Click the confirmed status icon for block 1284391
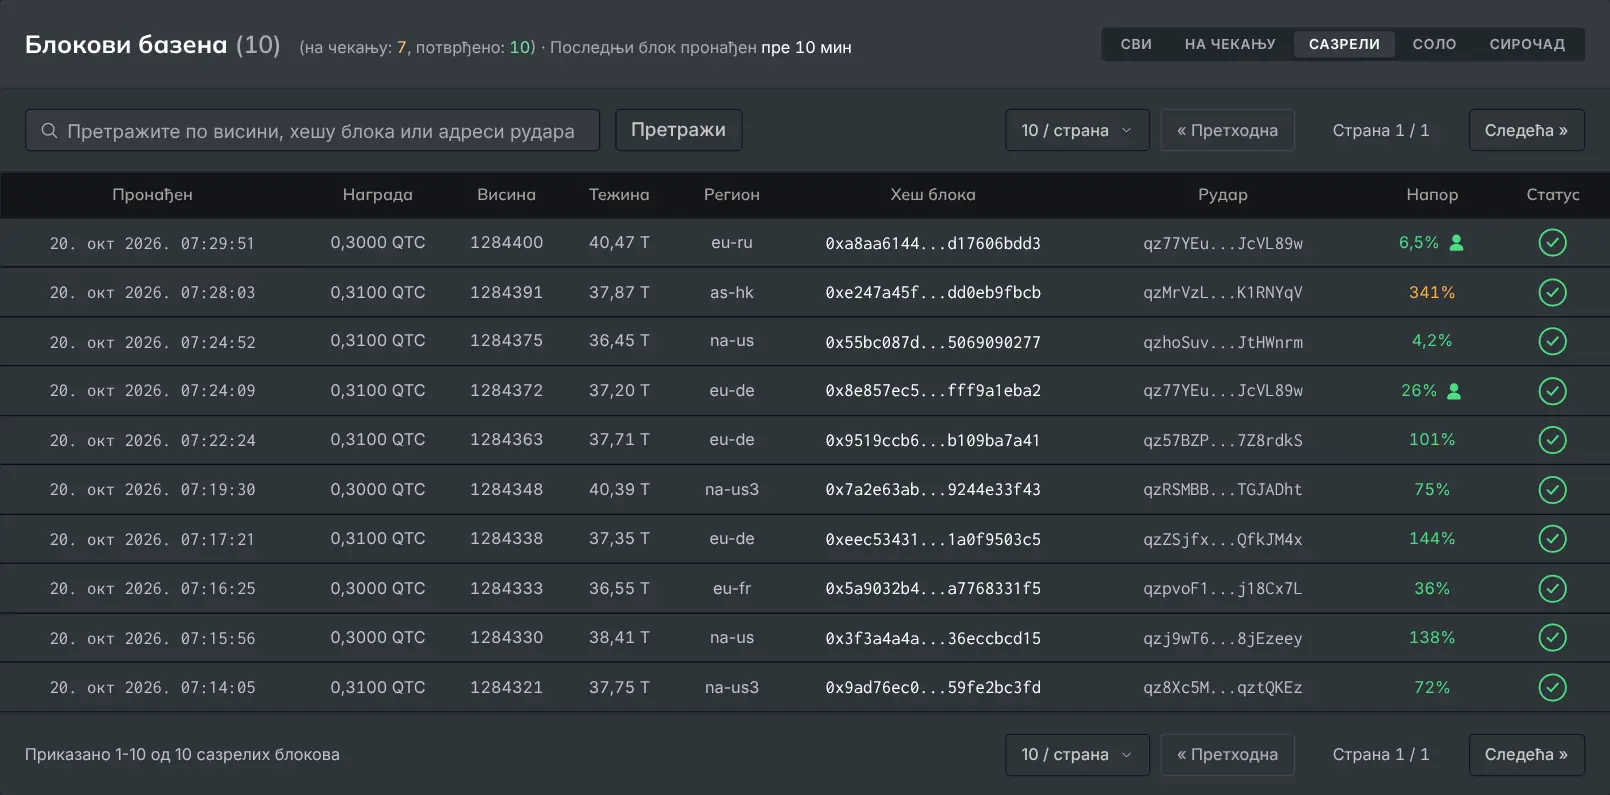 coord(1552,292)
